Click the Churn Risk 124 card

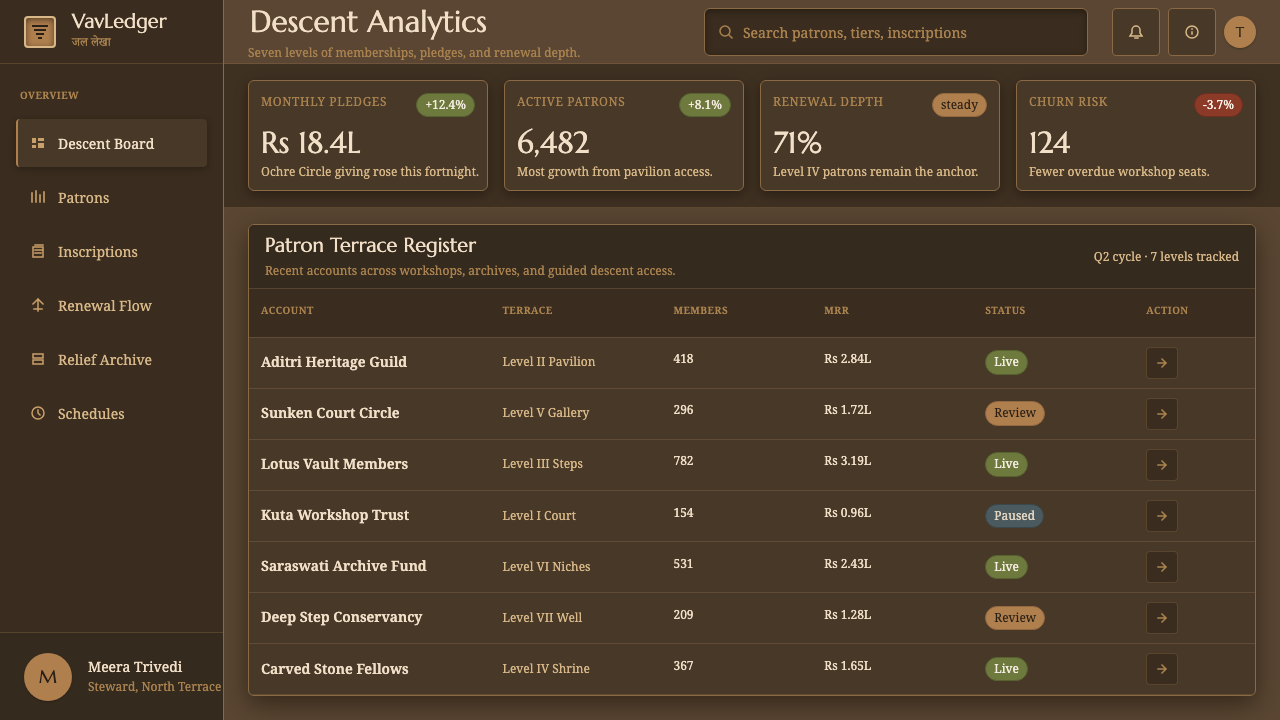[x=1136, y=135]
